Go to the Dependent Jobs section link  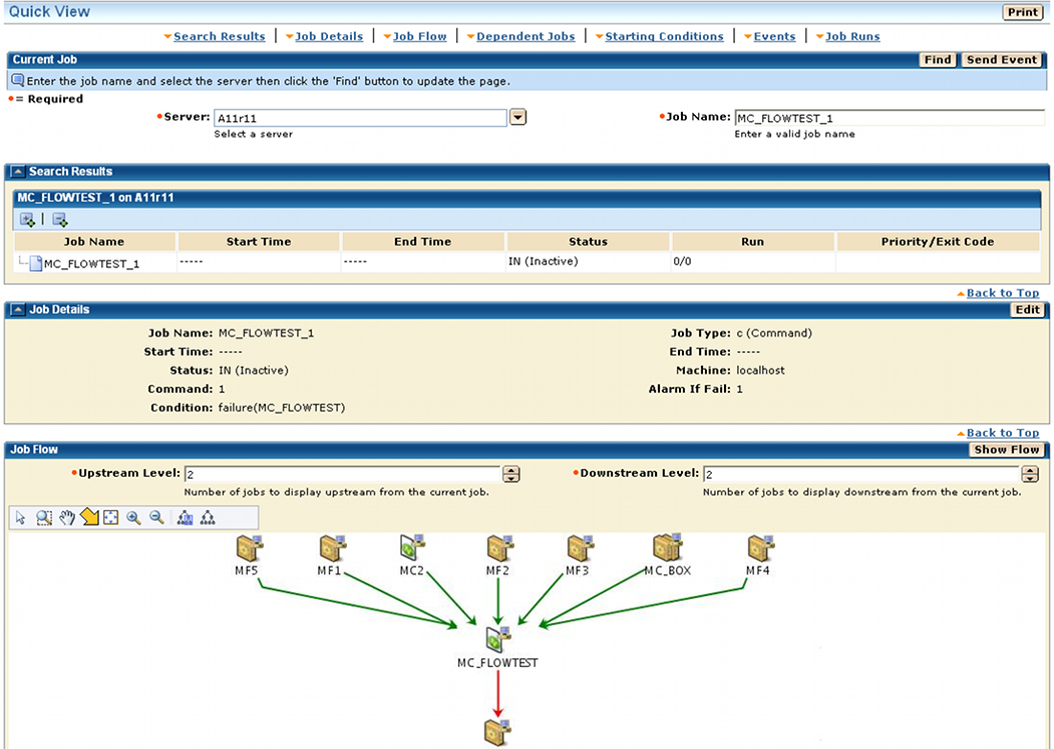[x=525, y=37]
